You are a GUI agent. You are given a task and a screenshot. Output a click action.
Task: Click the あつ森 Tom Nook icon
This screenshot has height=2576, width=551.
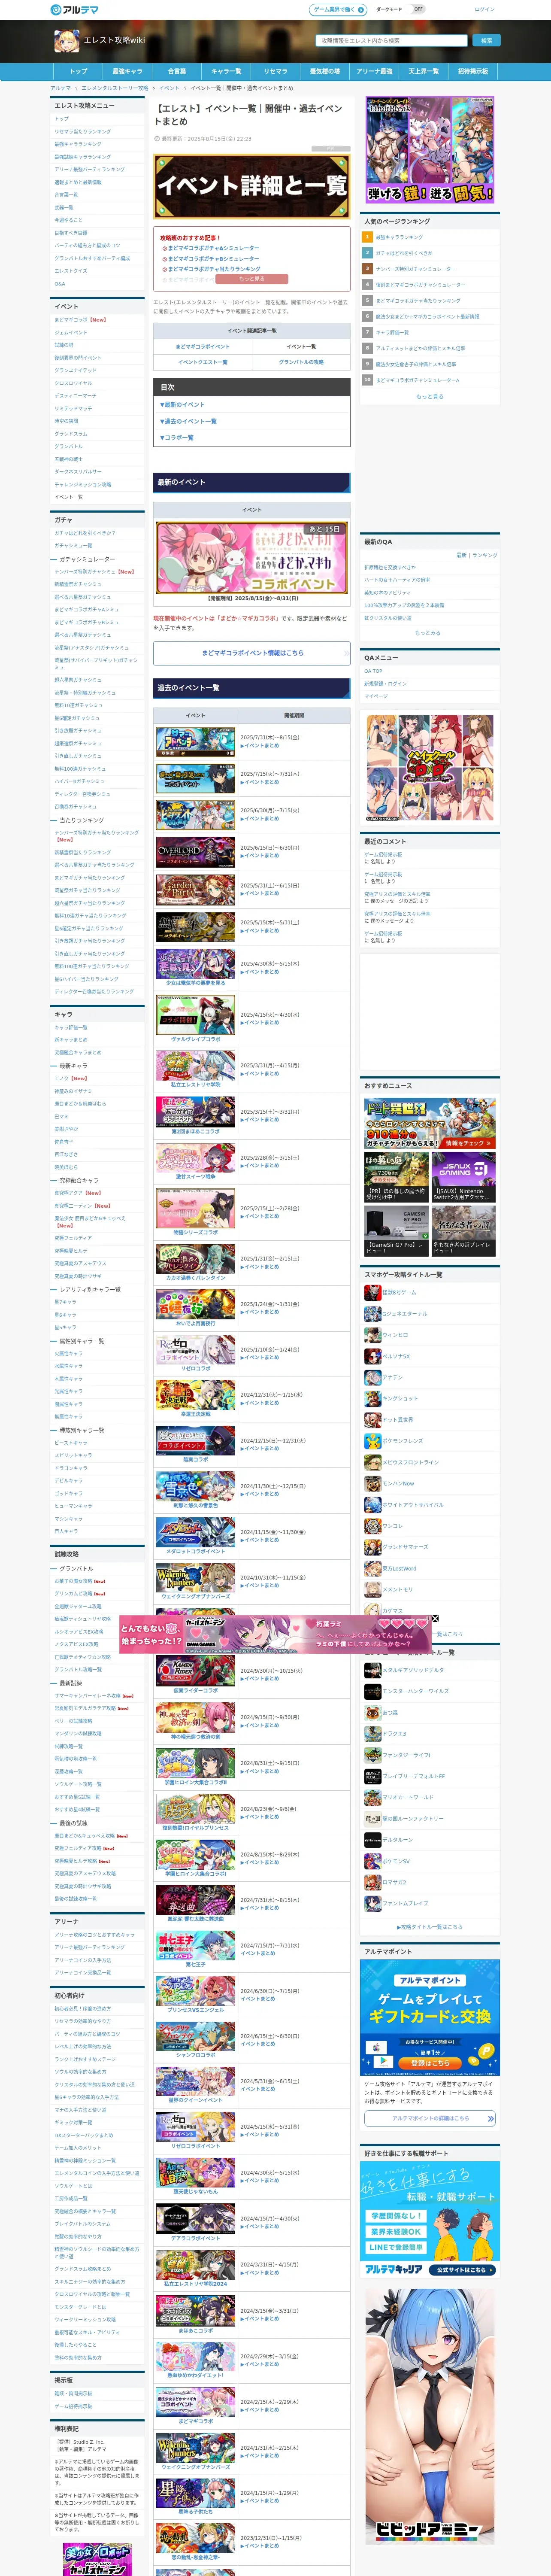[372, 1712]
